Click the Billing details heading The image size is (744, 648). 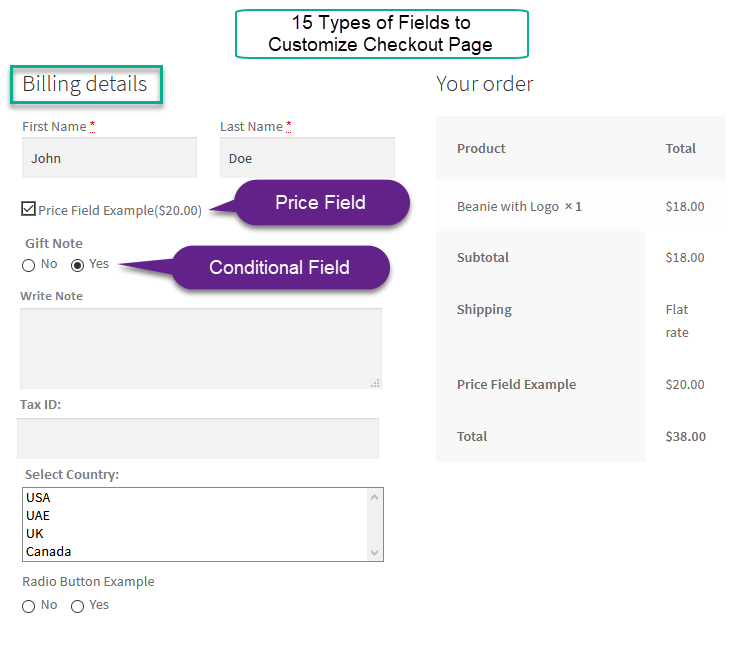tap(85, 84)
